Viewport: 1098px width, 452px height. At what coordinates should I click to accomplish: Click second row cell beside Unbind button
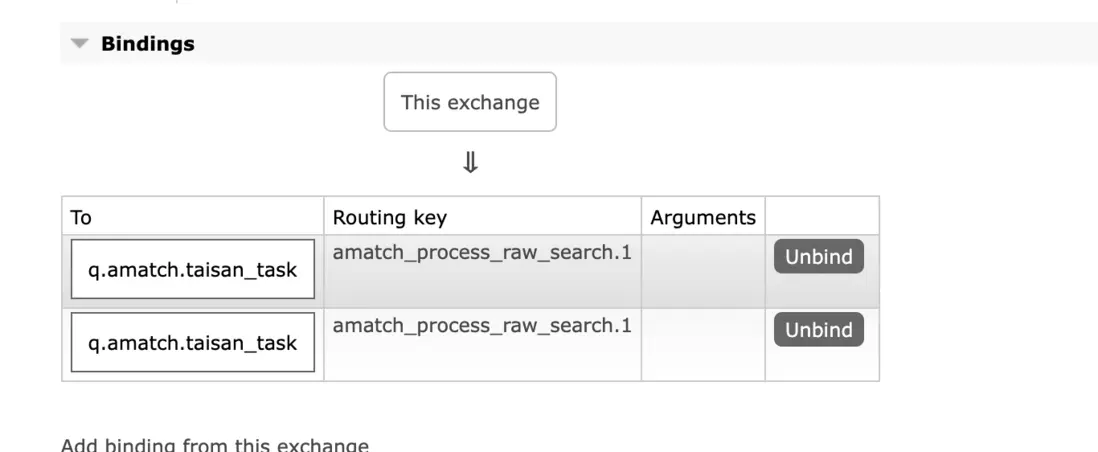[x=822, y=363]
